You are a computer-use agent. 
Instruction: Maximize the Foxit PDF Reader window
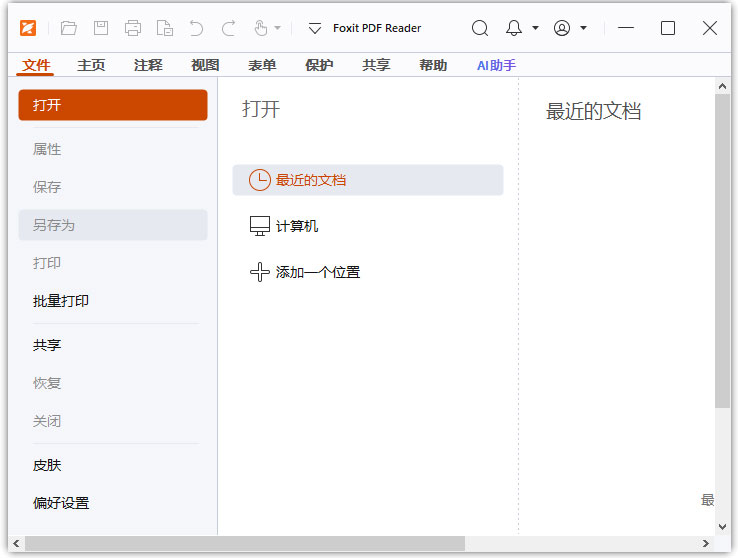coord(667,28)
